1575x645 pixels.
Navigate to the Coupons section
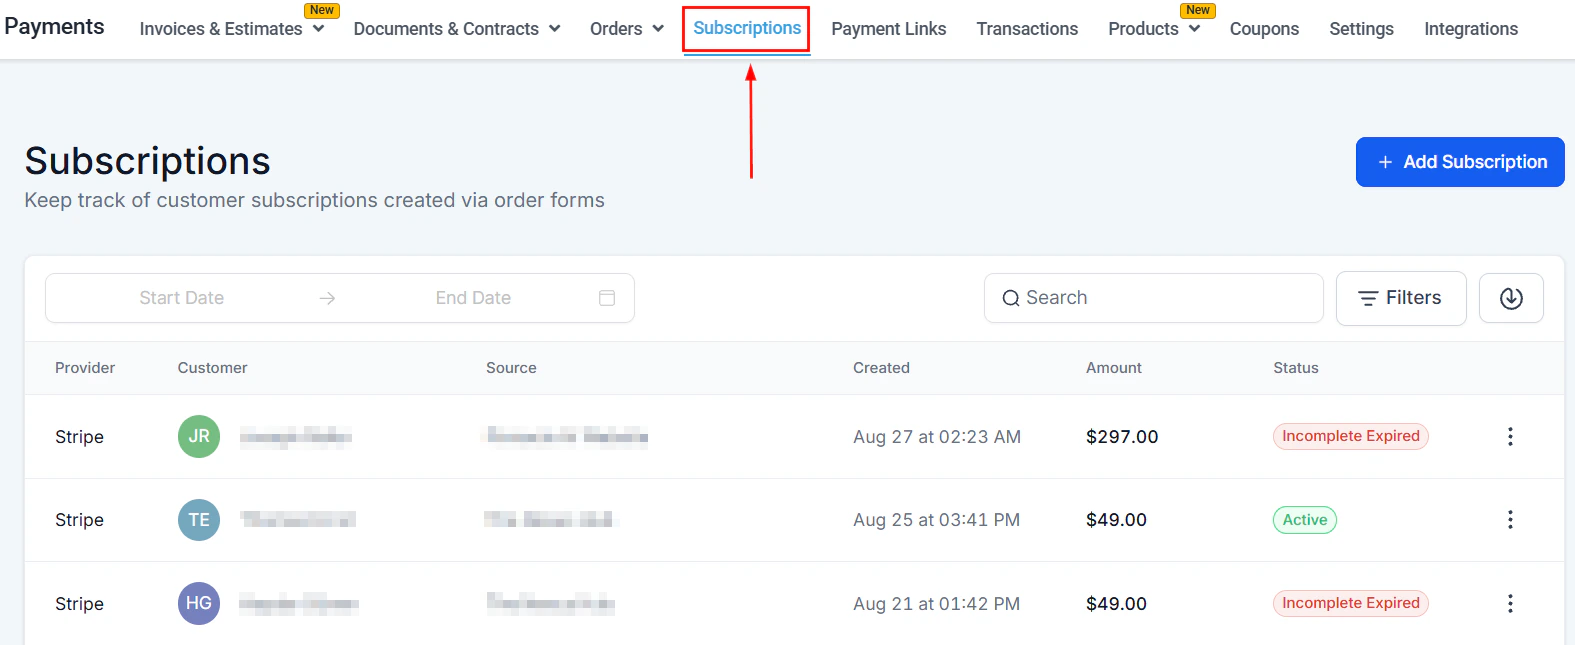(1264, 29)
